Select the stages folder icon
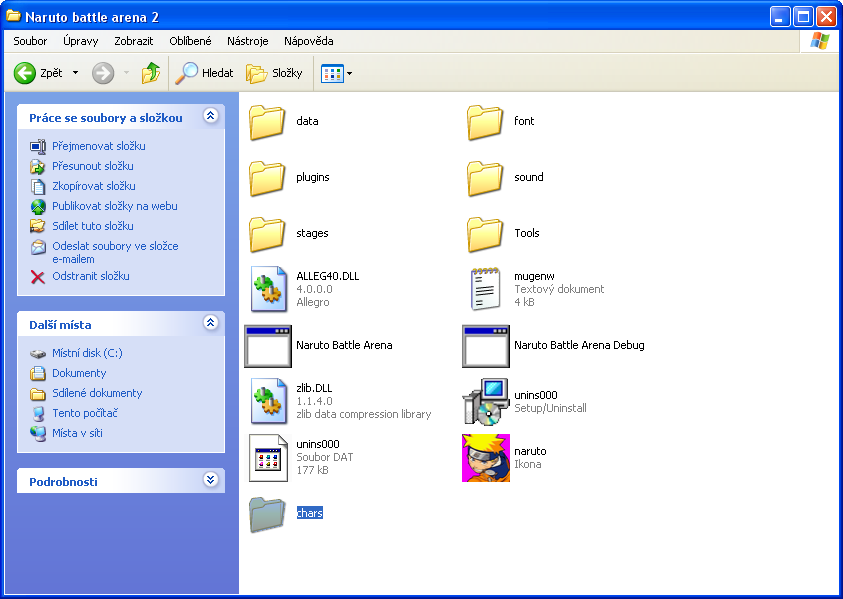Screen dimensions: 843x599 (x=267, y=234)
